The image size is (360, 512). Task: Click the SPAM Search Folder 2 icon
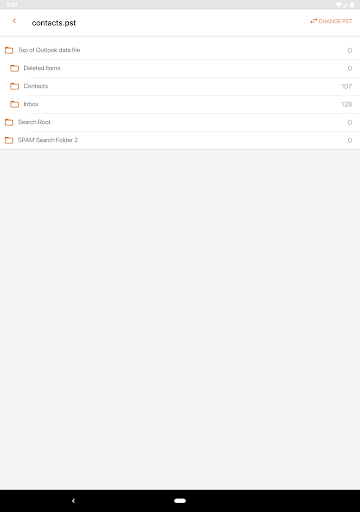click(9, 140)
